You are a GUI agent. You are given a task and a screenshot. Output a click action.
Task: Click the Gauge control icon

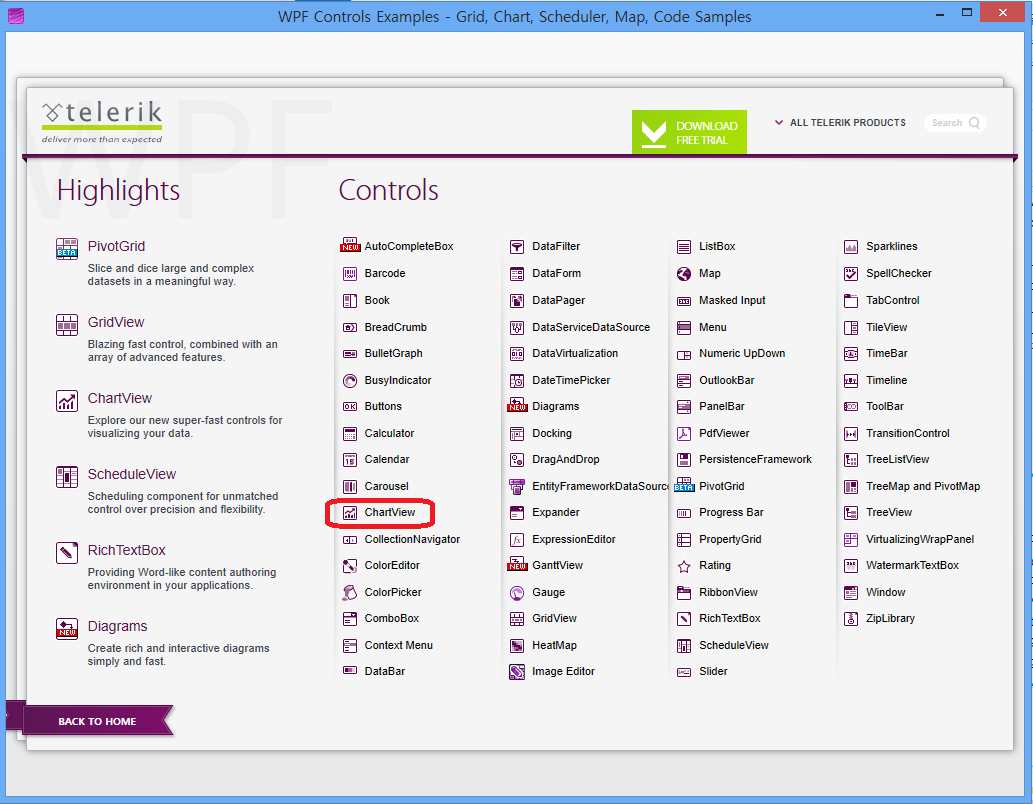point(517,592)
